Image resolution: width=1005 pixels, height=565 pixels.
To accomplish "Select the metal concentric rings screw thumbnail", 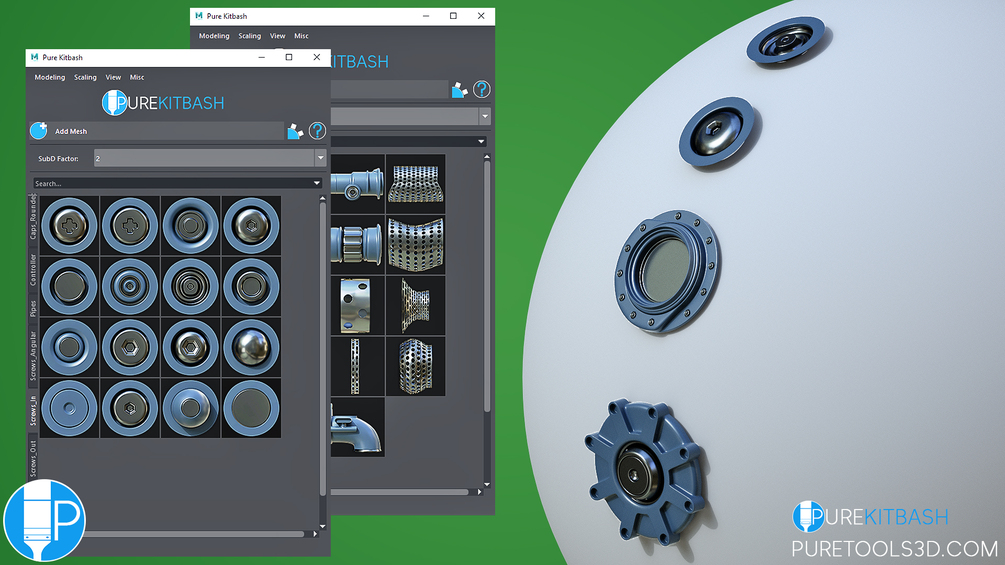I will pos(190,286).
